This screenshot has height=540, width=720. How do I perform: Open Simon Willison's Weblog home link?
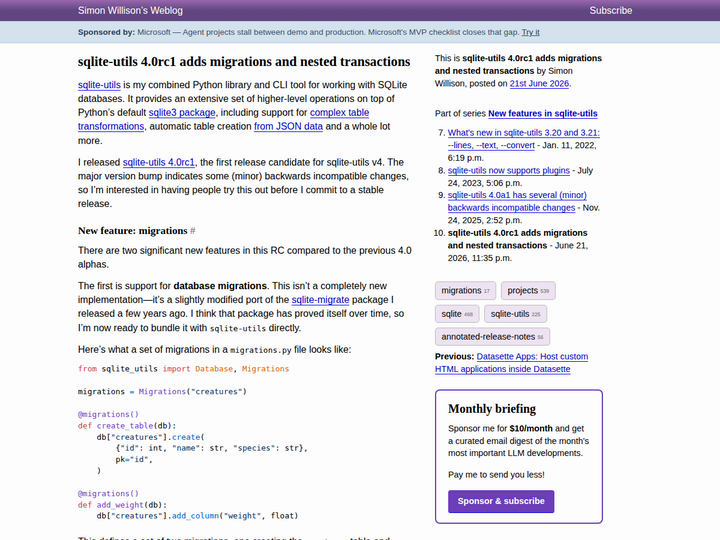tap(130, 11)
